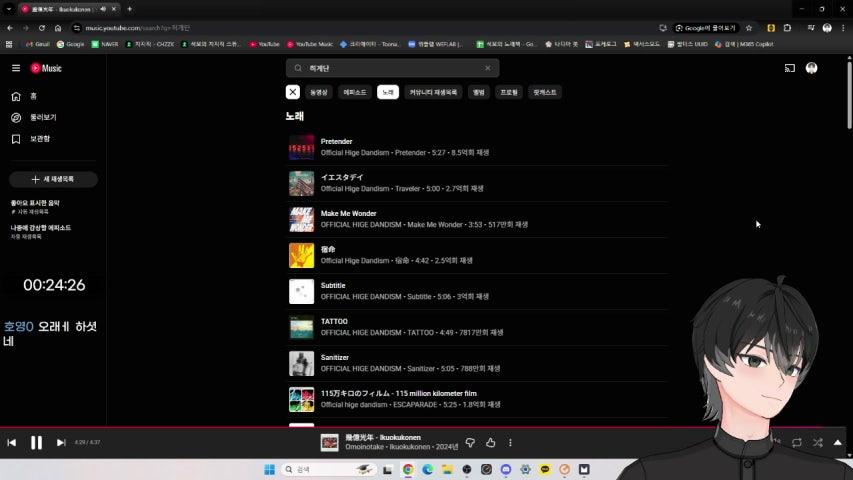Open the Windows Start menu
The image size is (853, 480).
pos(269,469)
